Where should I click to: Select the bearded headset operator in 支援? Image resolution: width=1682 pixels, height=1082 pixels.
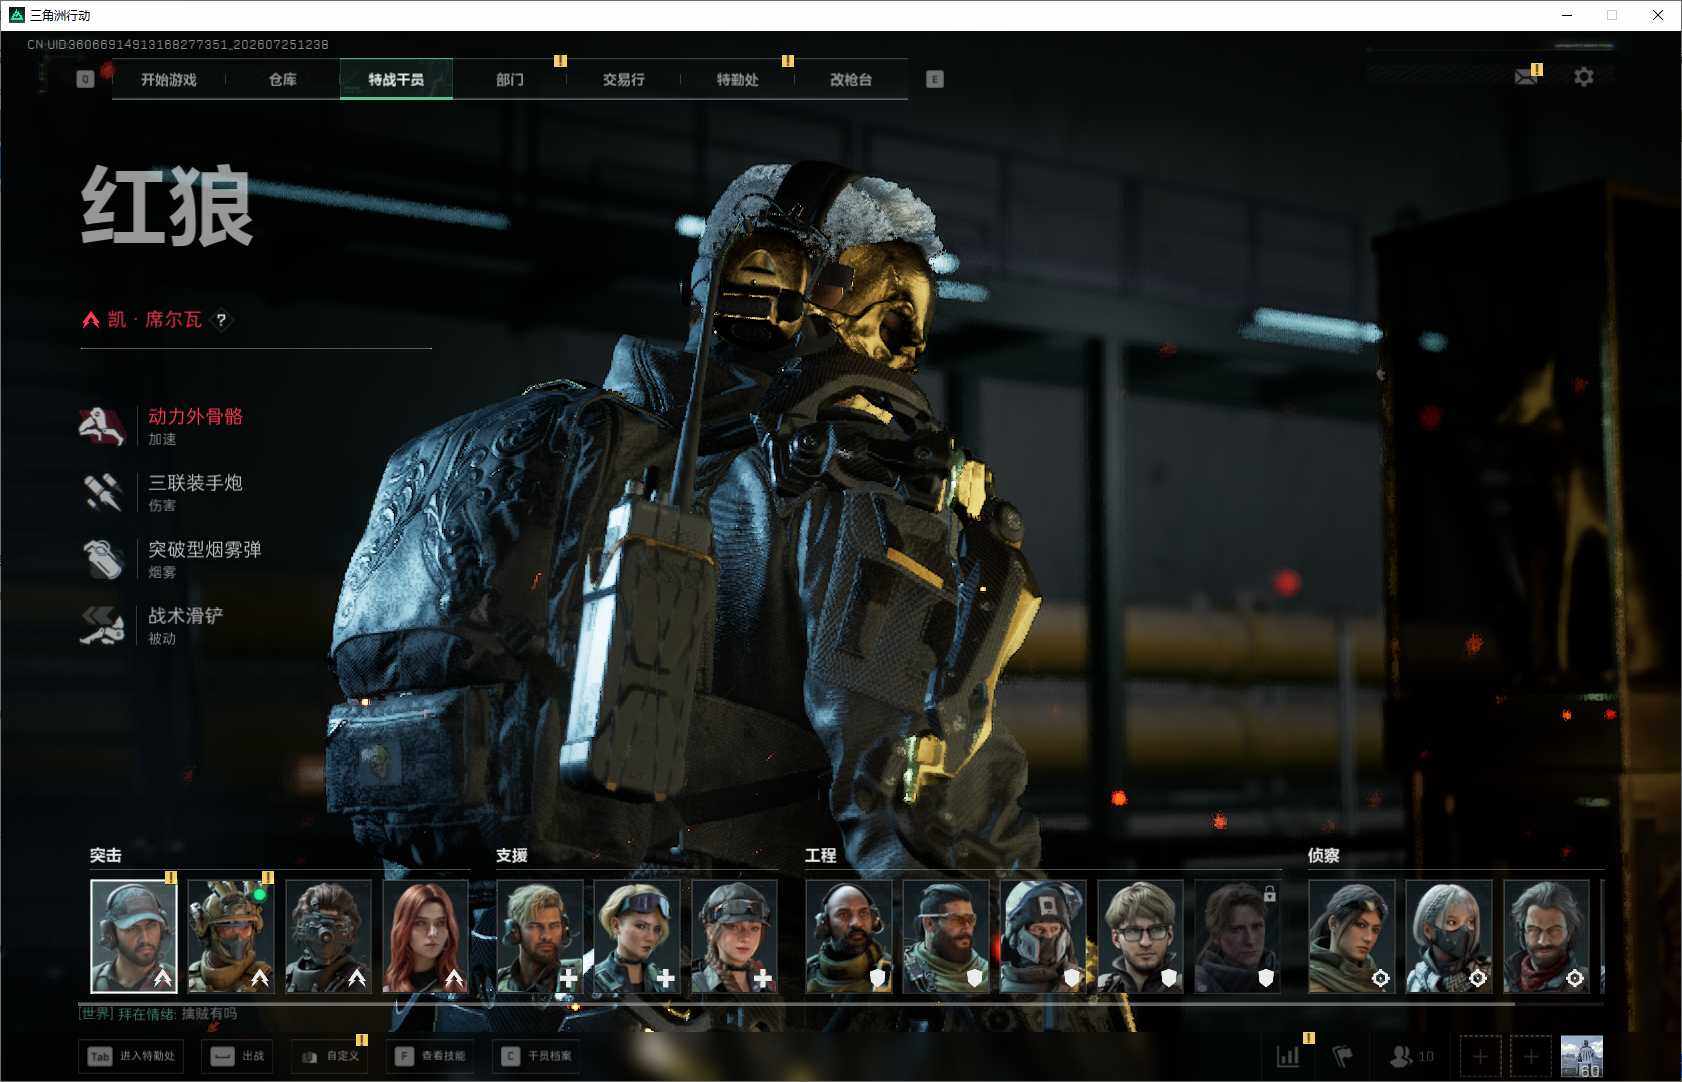pos(540,936)
